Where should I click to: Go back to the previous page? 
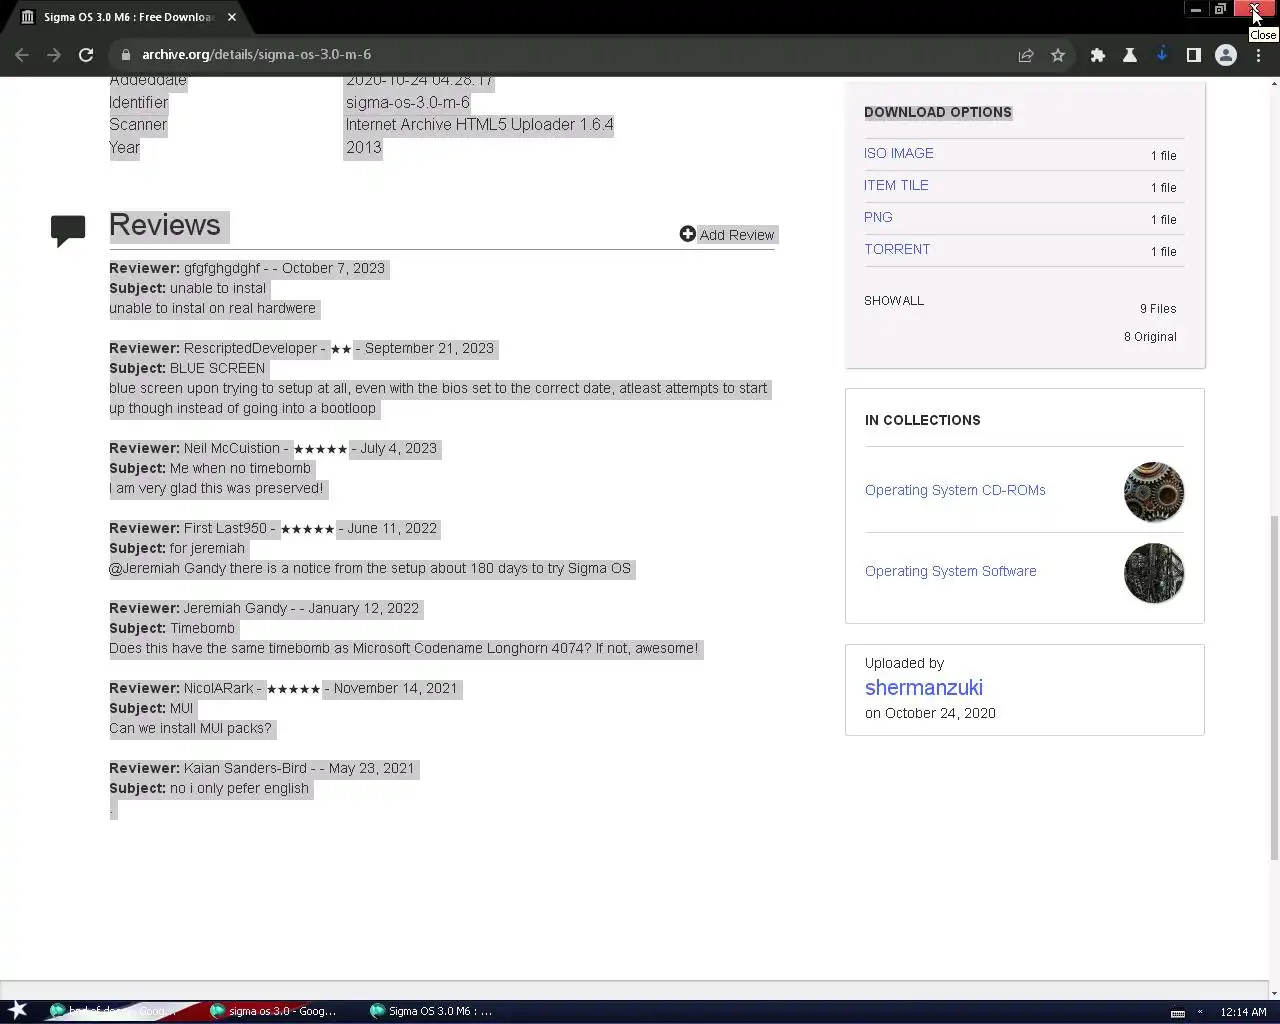coord(22,55)
